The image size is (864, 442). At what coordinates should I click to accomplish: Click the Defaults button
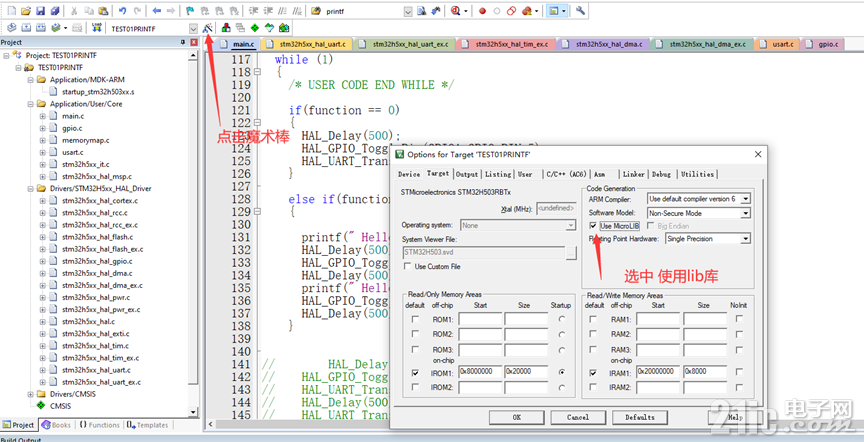640,417
